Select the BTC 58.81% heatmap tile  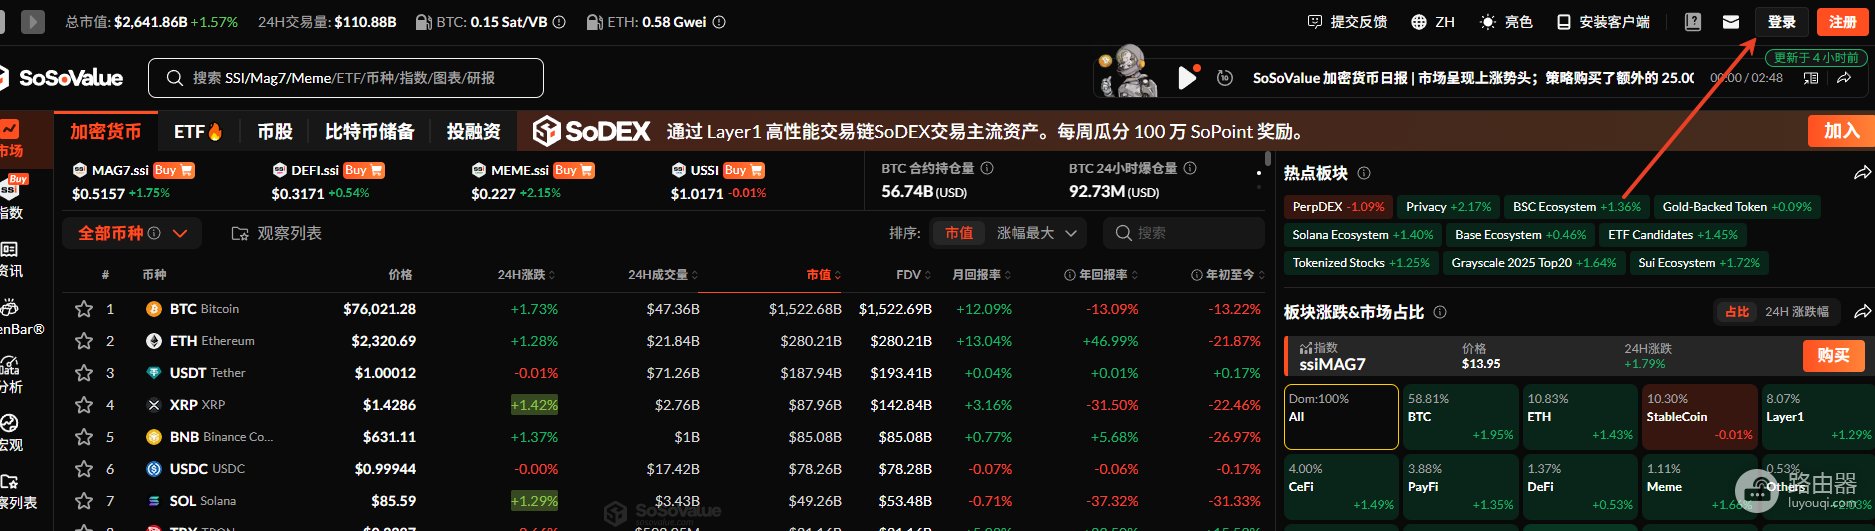tap(1460, 417)
